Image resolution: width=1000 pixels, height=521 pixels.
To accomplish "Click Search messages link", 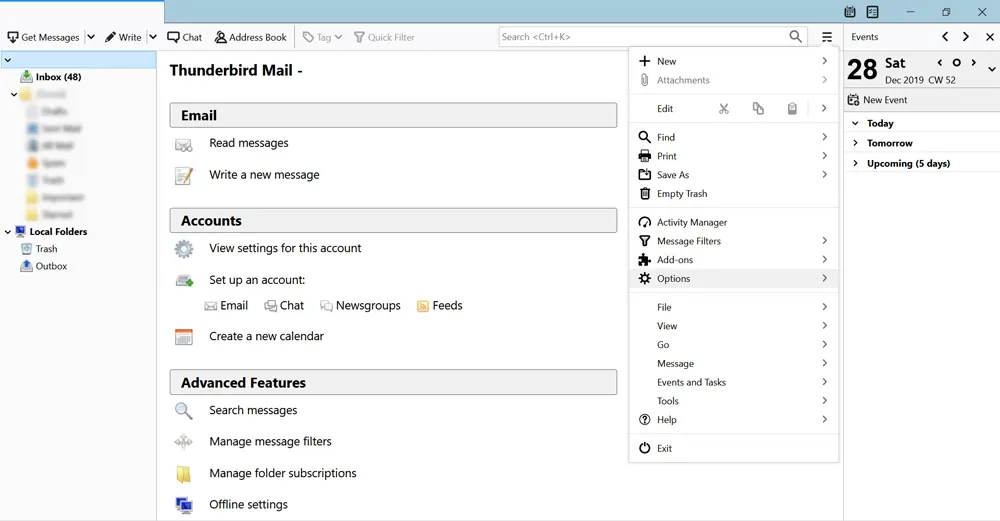I will pyautogui.click(x=253, y=410).
